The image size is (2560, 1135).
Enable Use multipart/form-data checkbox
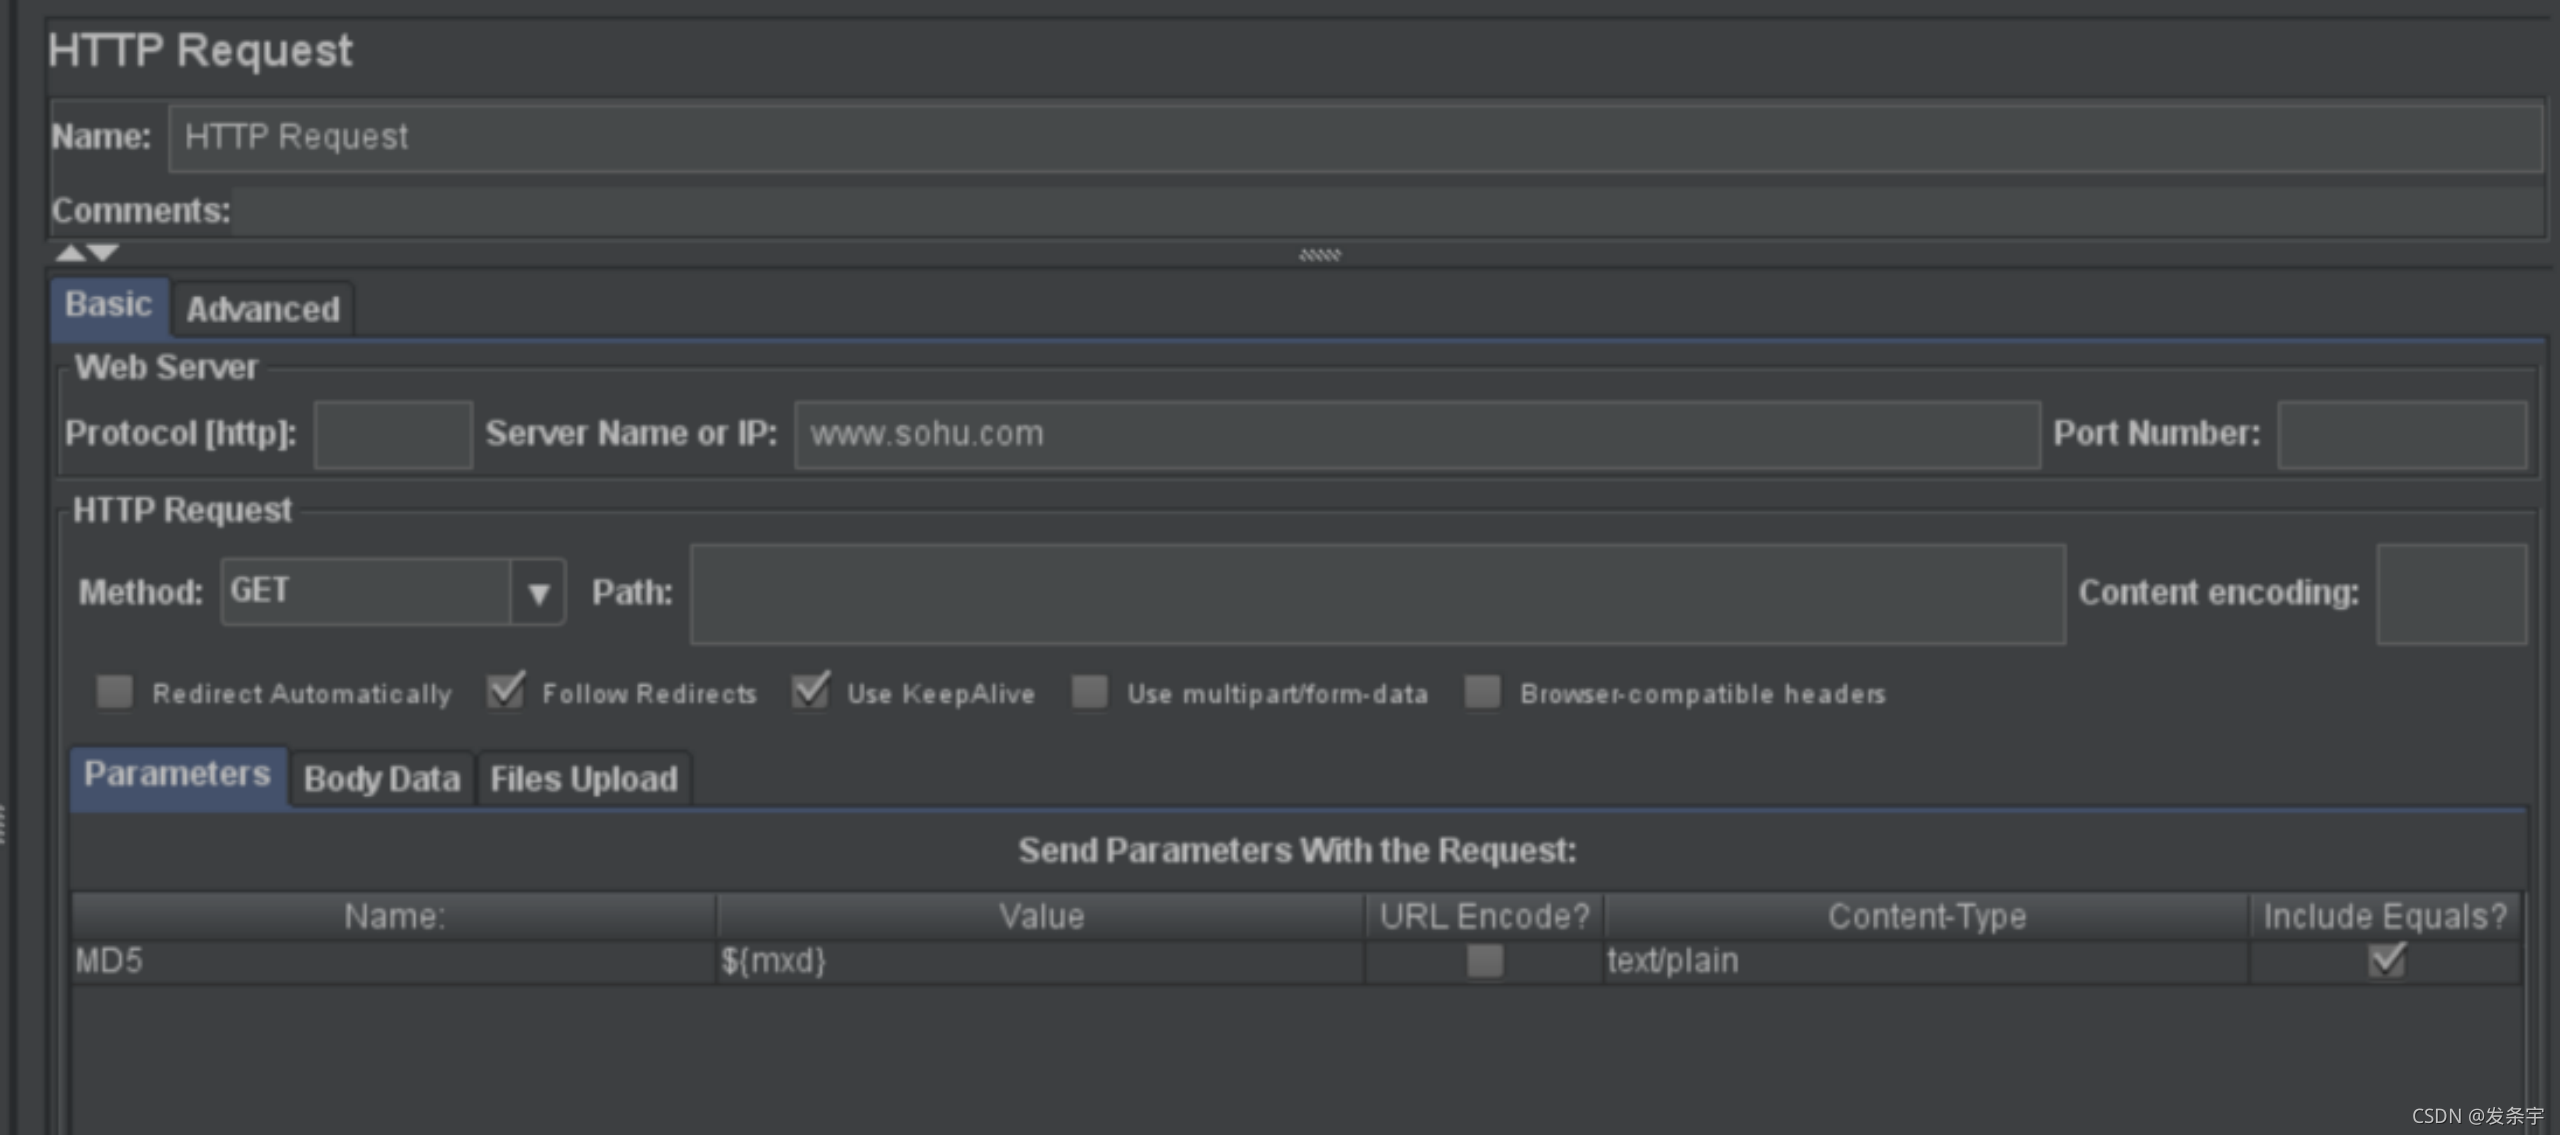tap(1090, 692)
